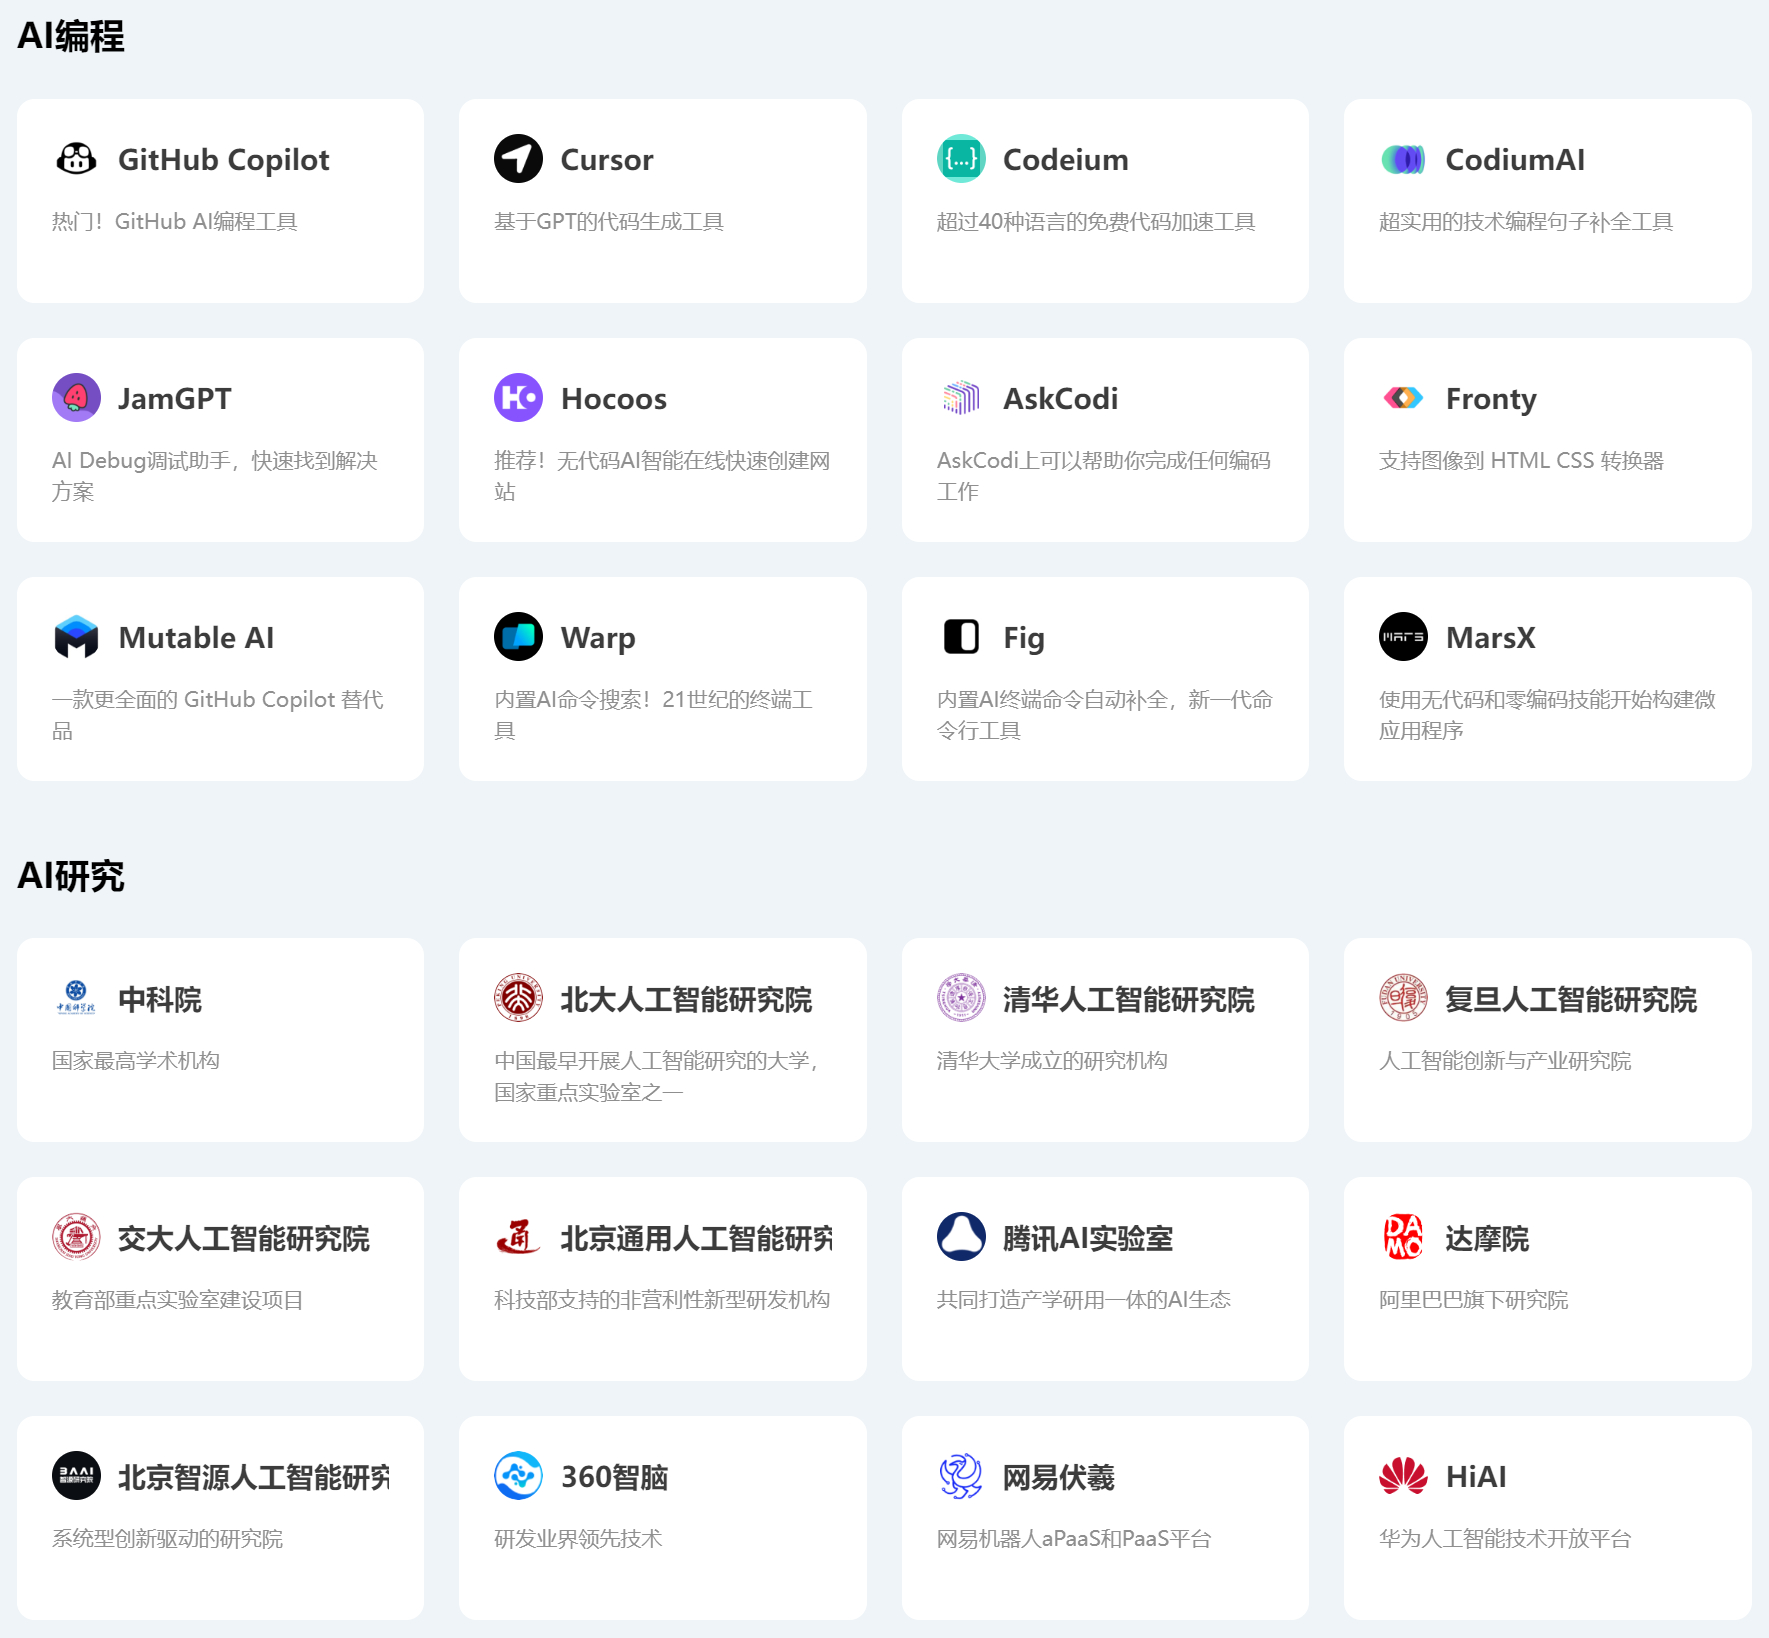
Task: Open the 达摩院 title link
Action: (x=1487, y=1238)
